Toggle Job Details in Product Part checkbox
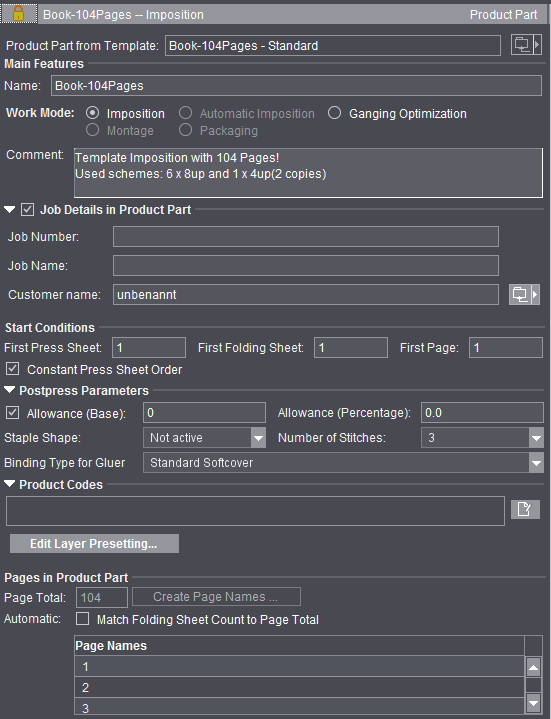This screenshot has width=551, height=719. click(x=28, y=210)
